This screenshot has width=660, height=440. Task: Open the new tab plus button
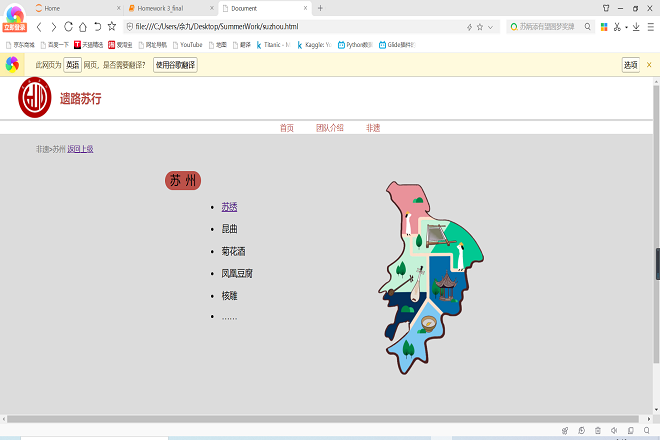point(320,8)
